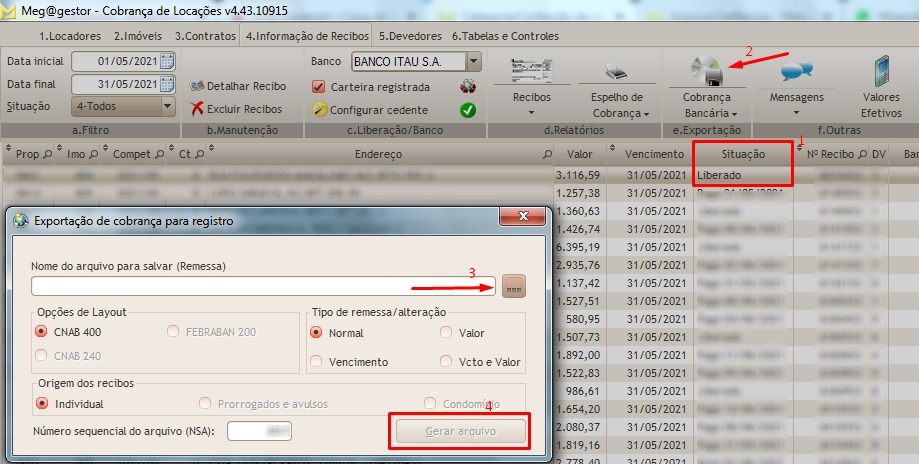
Task: Click the Recibos report icon
Action: (531, 71)
